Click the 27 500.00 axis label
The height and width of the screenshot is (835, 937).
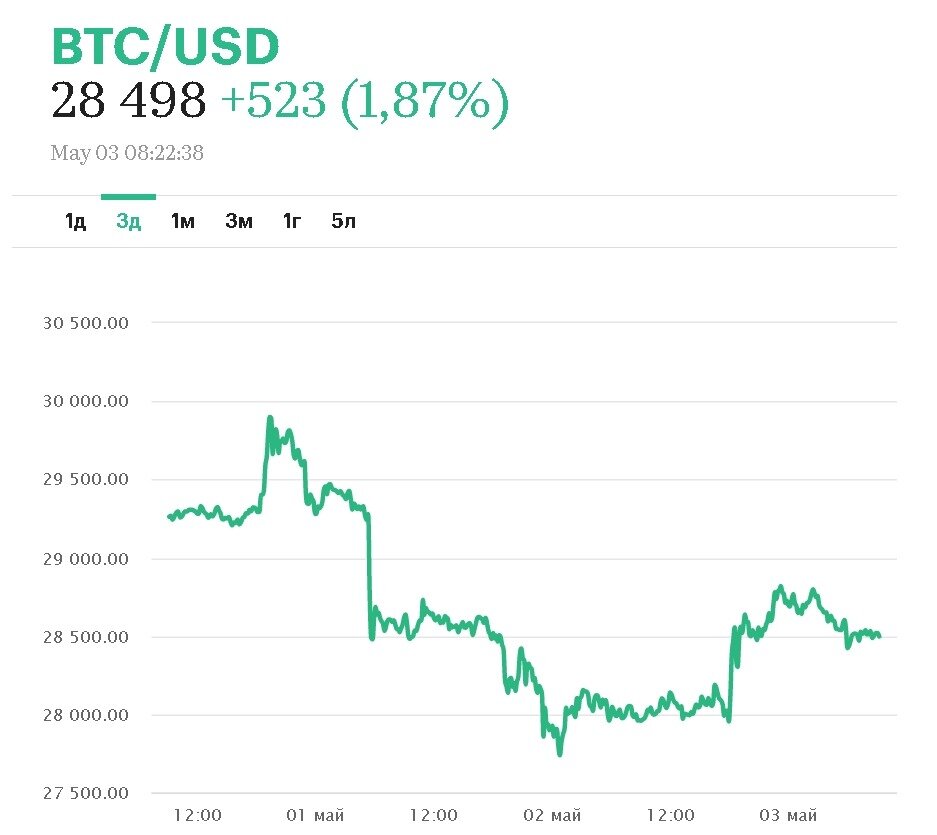click(88, 793)
